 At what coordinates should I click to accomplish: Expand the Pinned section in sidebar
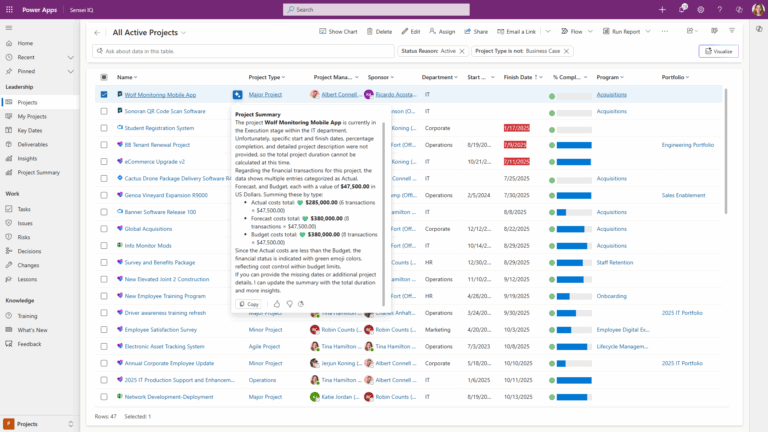(71, 72)
